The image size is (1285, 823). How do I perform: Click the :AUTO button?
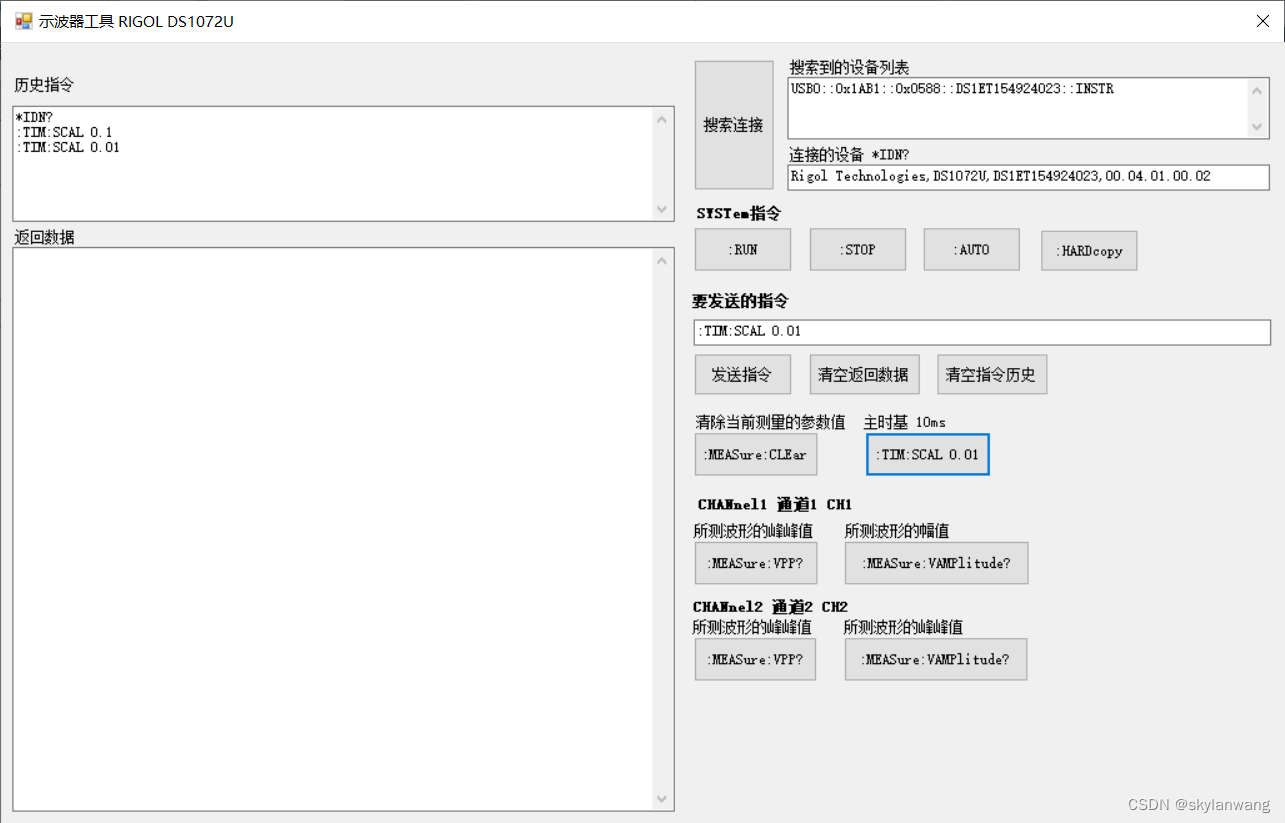pos(972,250)
